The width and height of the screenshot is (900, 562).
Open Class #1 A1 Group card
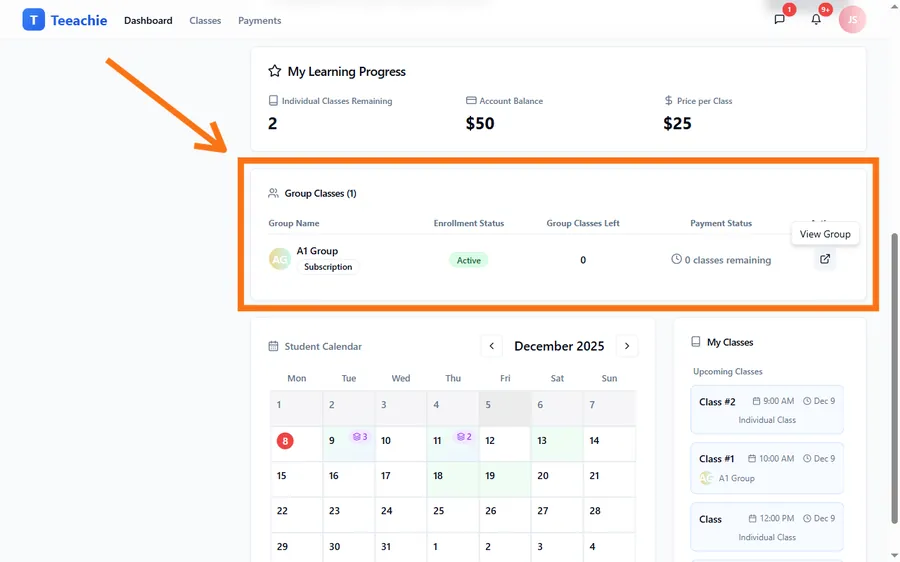coord(766,468)
